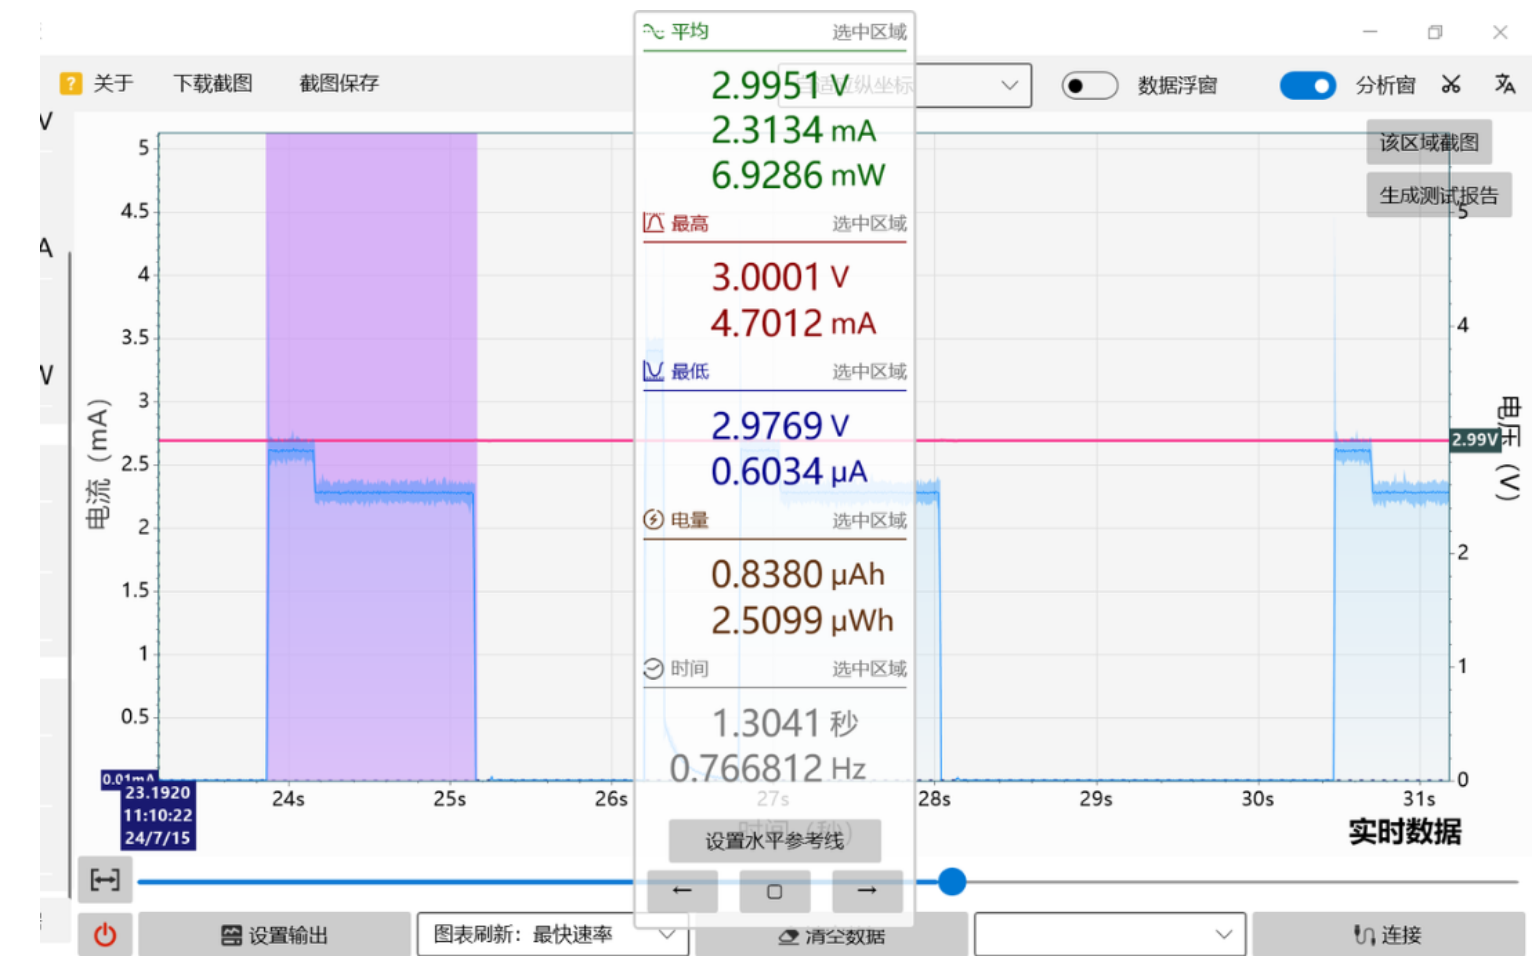This screenshot has height=958, width=1534.
Task: Click the red power button icon
Action: (x=105, y=935)
